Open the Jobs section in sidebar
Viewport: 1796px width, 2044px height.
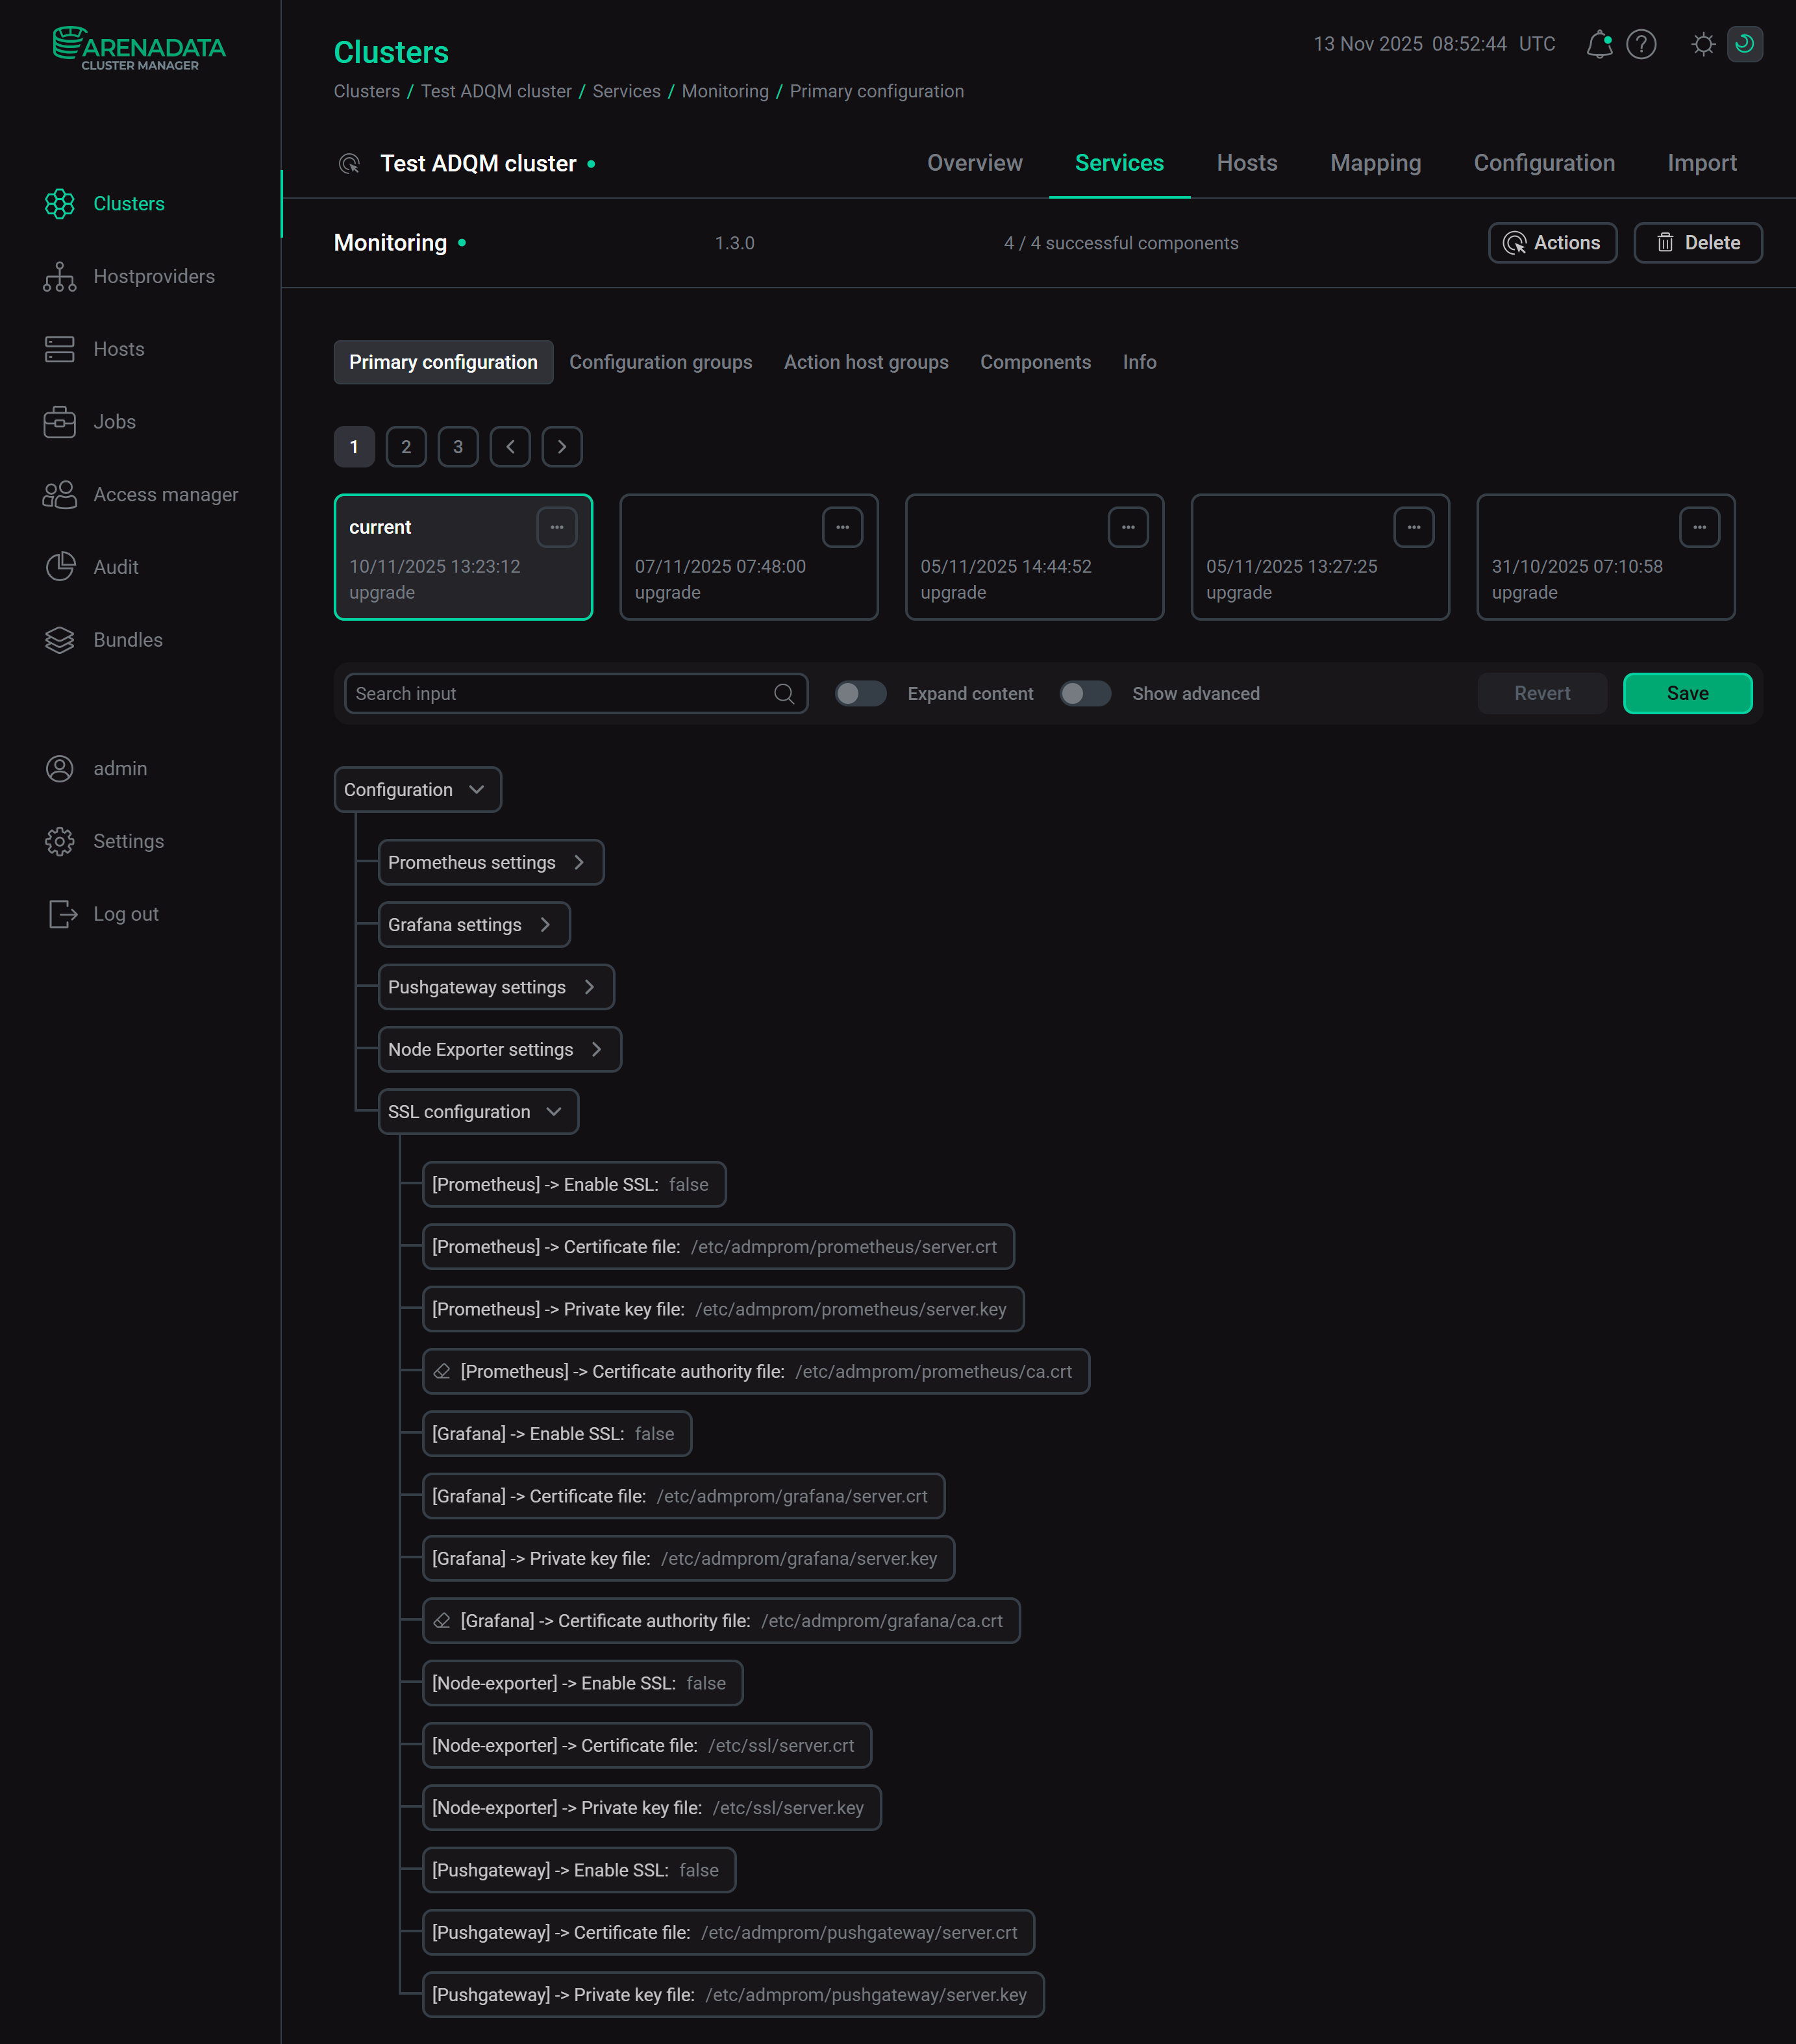tap(114, 421)
